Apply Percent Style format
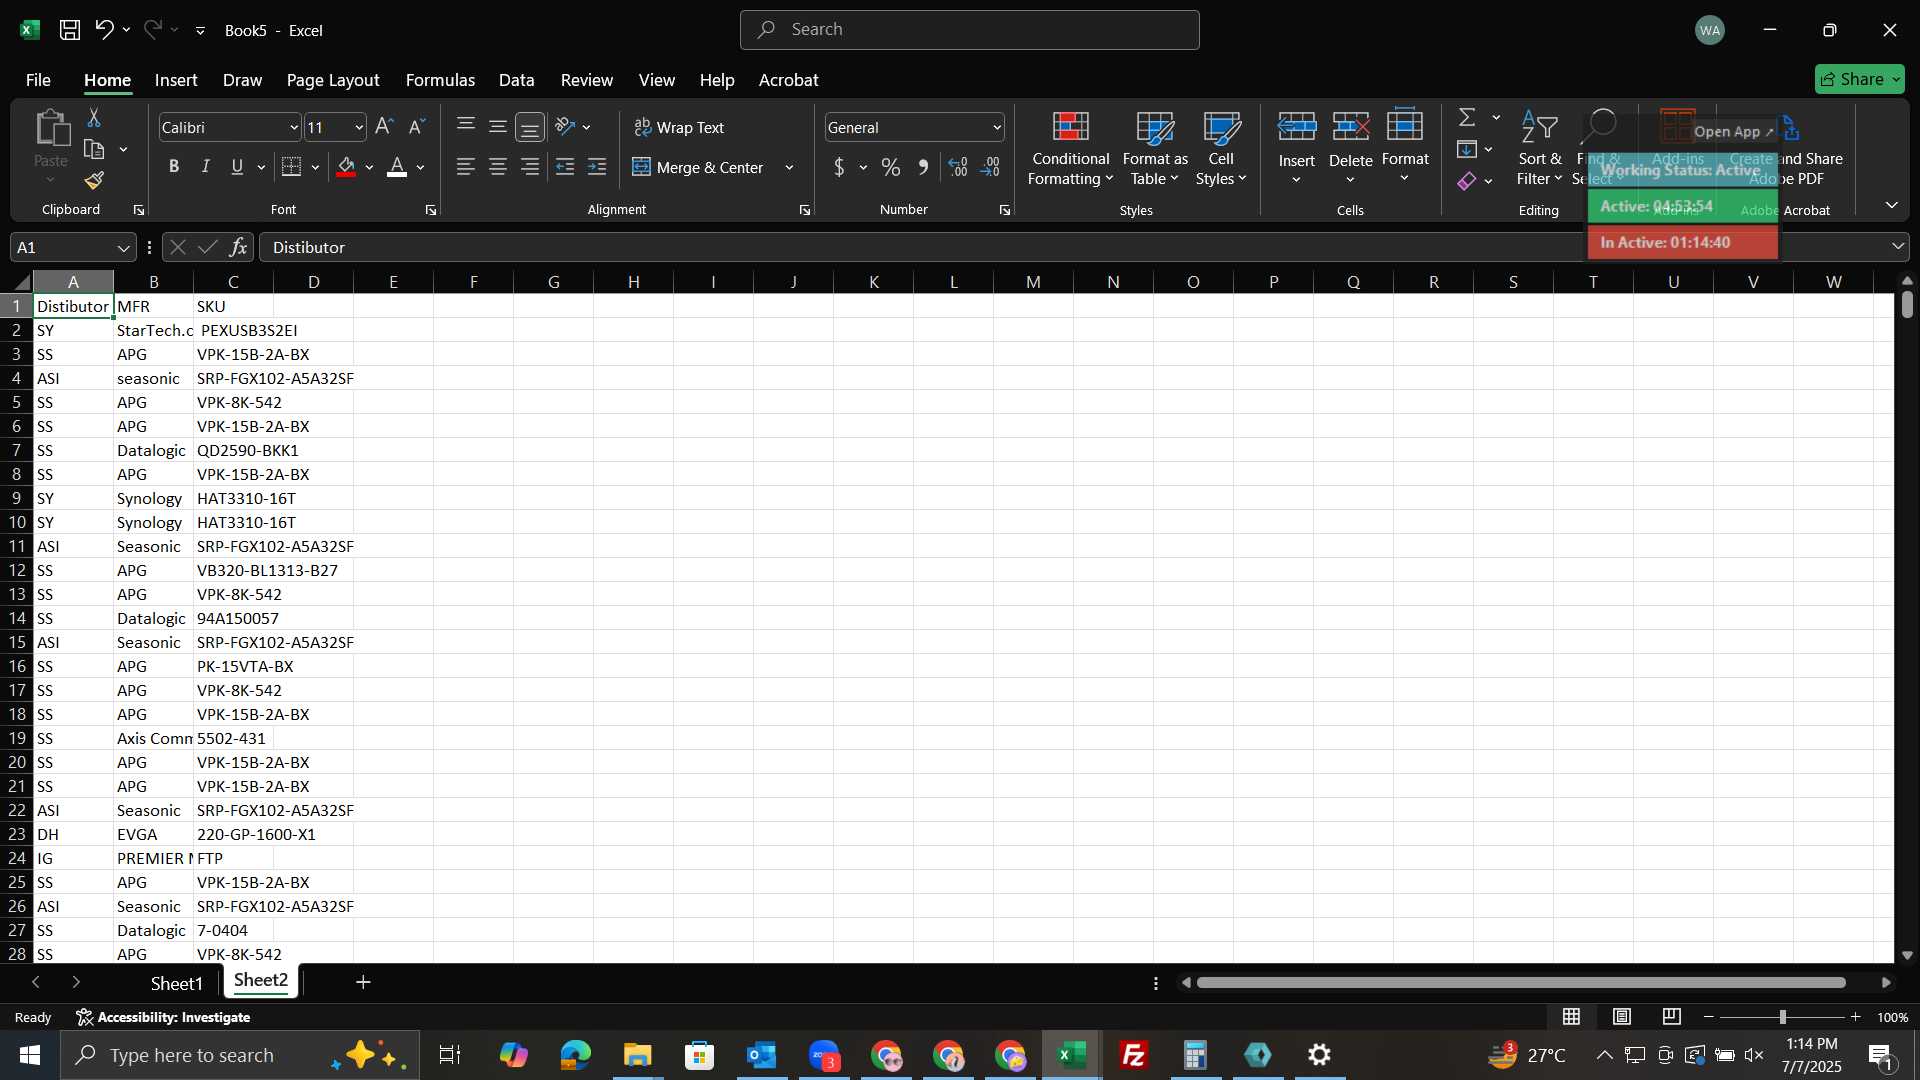The height and width of the screenshot is (1080, 1920). pos(891,167)
